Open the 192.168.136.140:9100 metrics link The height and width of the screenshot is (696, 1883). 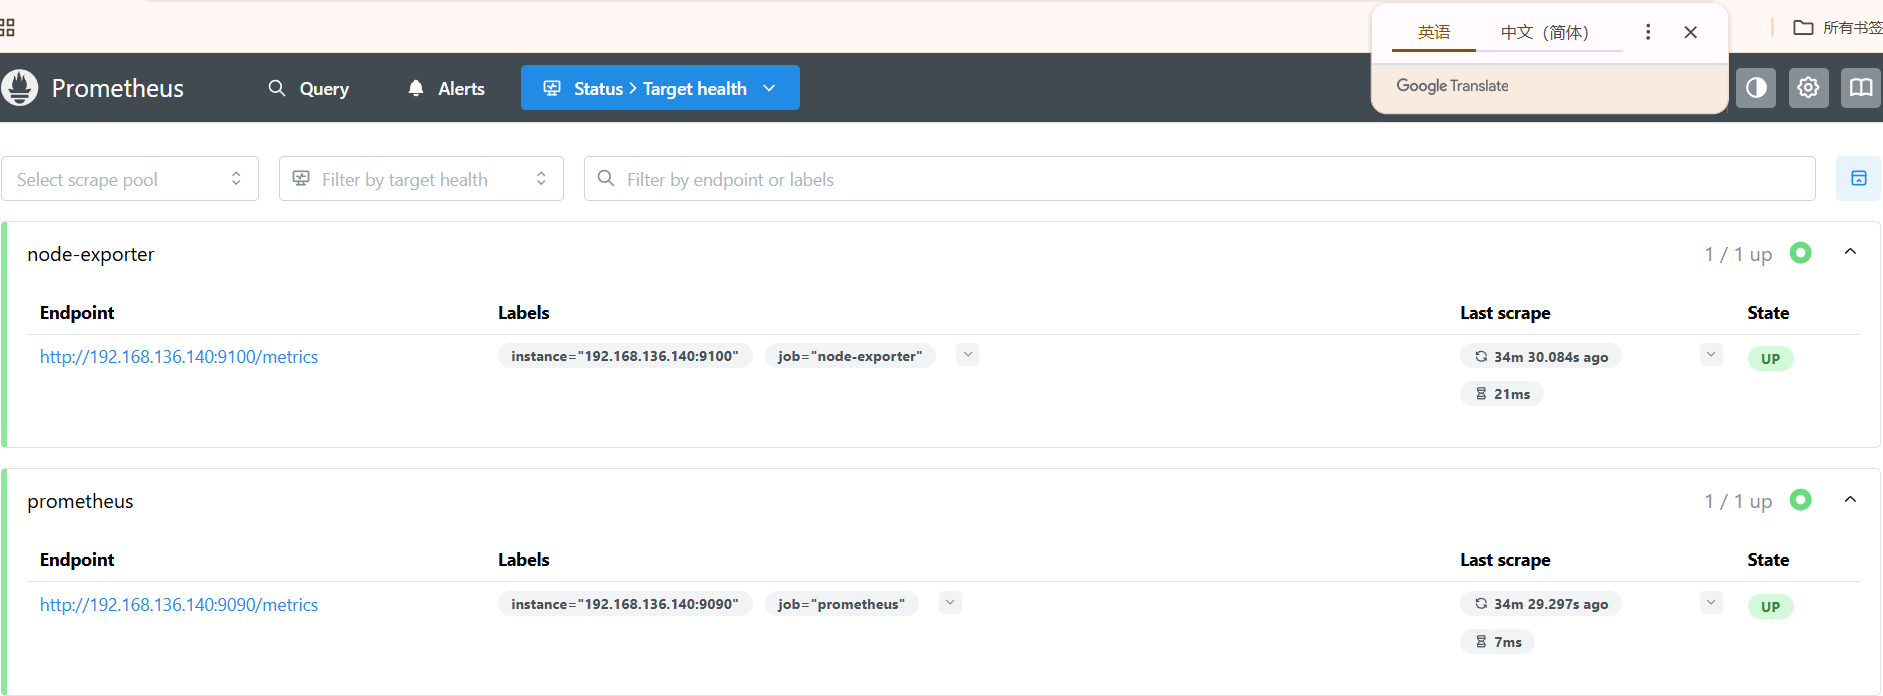coord(179,357)
